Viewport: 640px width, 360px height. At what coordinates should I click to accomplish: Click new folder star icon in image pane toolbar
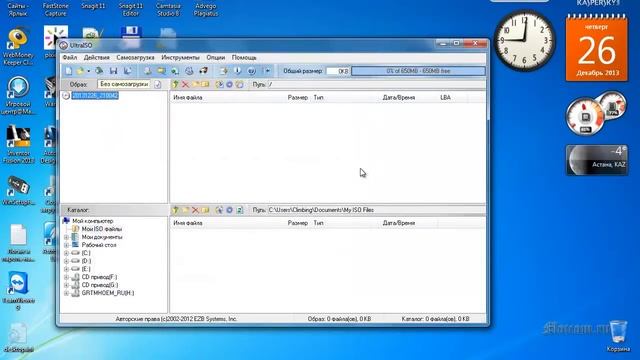[196, 84]
